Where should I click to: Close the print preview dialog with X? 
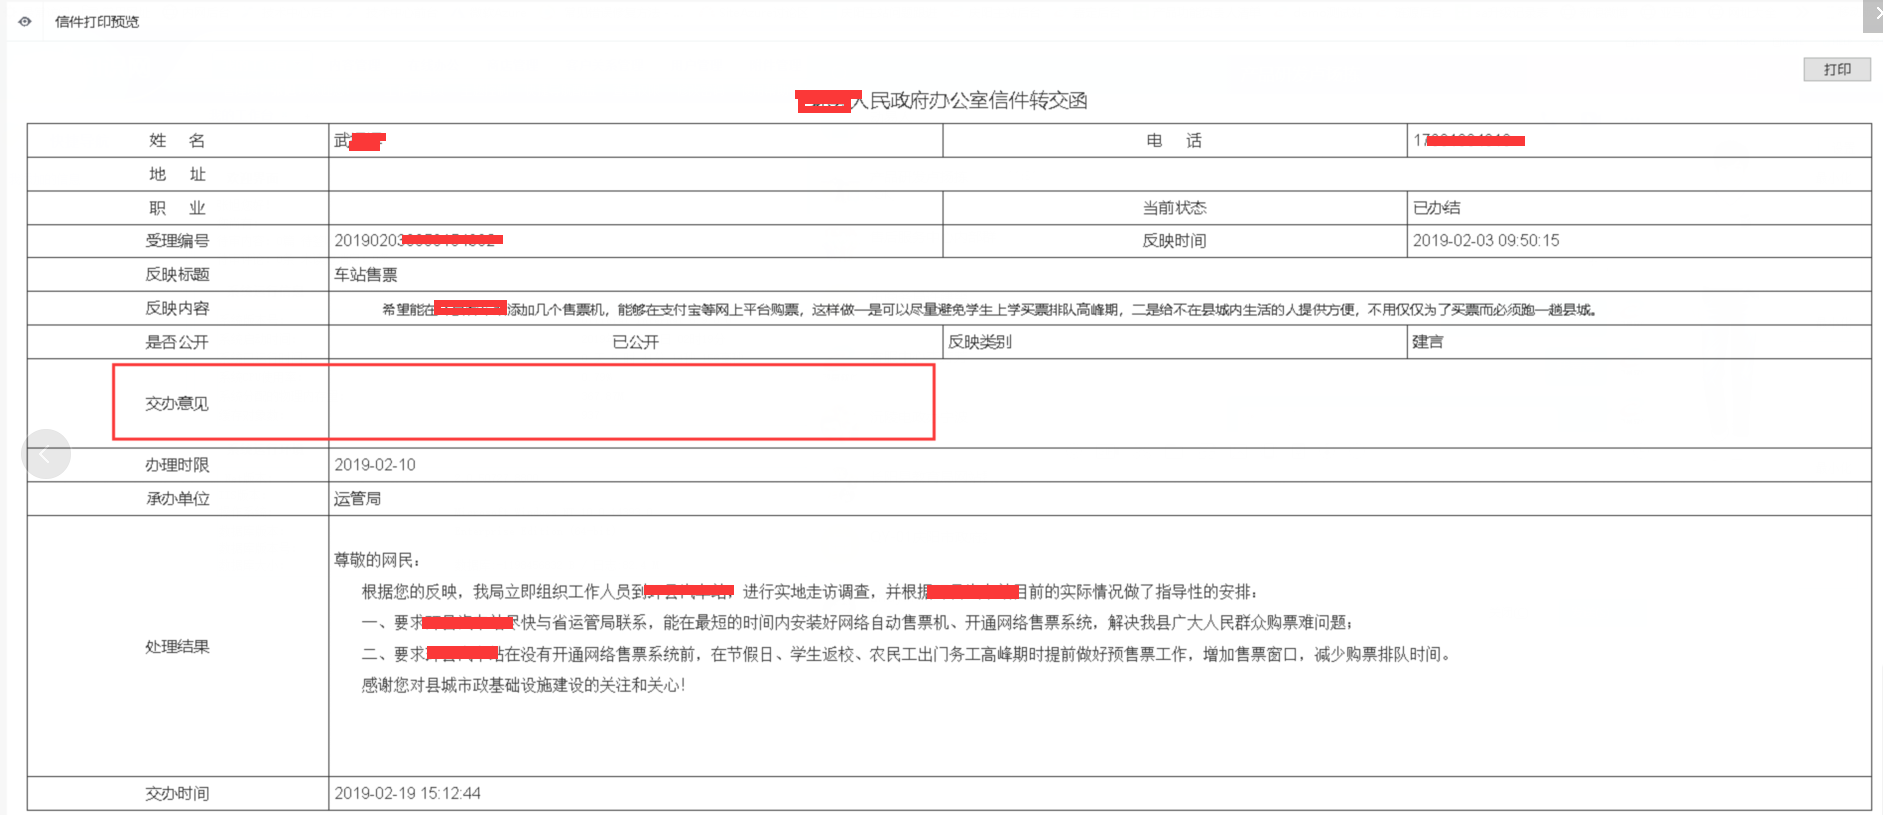[1875, 15]
